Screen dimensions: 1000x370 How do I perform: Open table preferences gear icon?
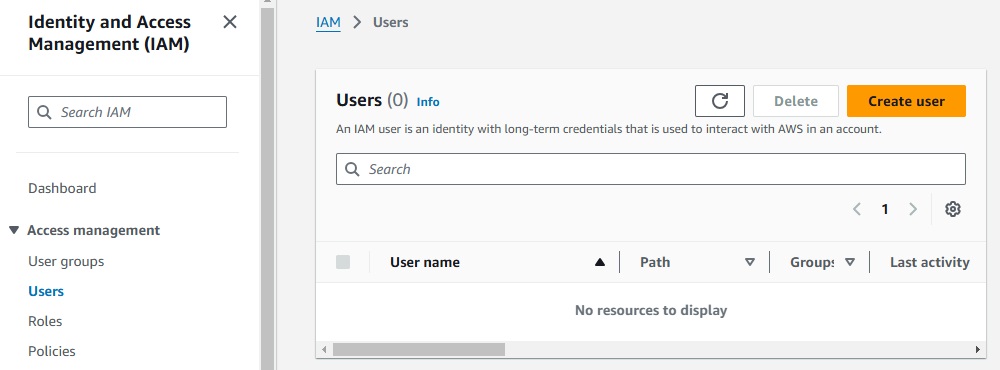[x=953, y=209]
